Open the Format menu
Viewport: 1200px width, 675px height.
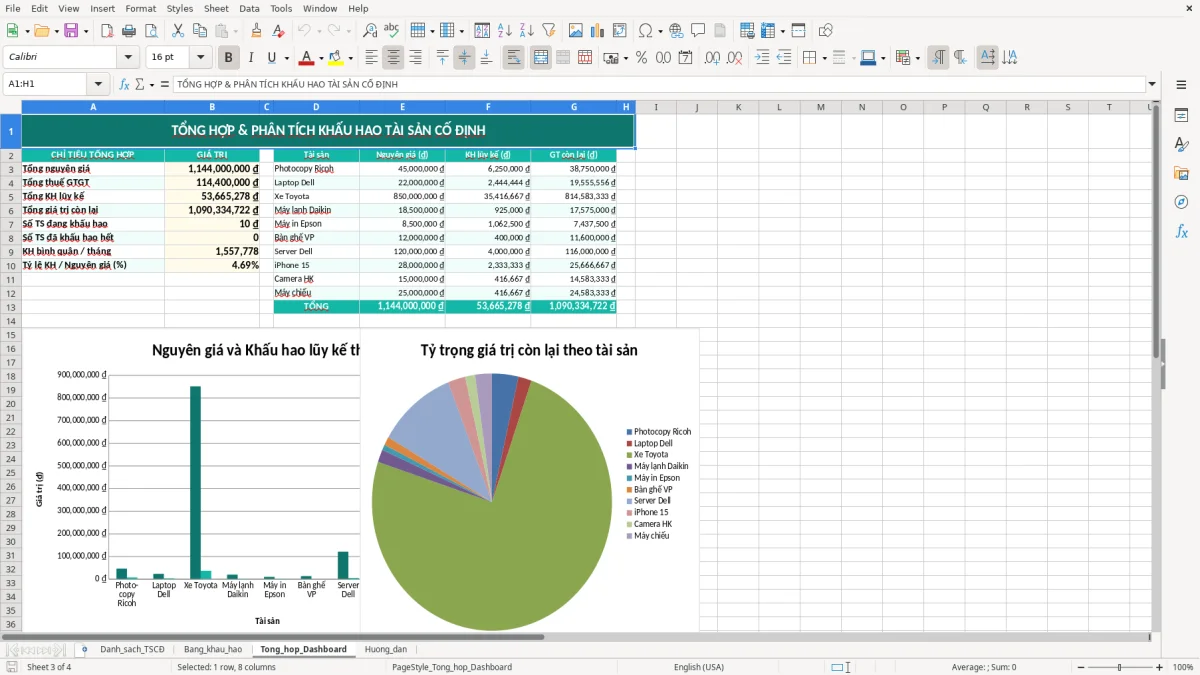(140, 8)
